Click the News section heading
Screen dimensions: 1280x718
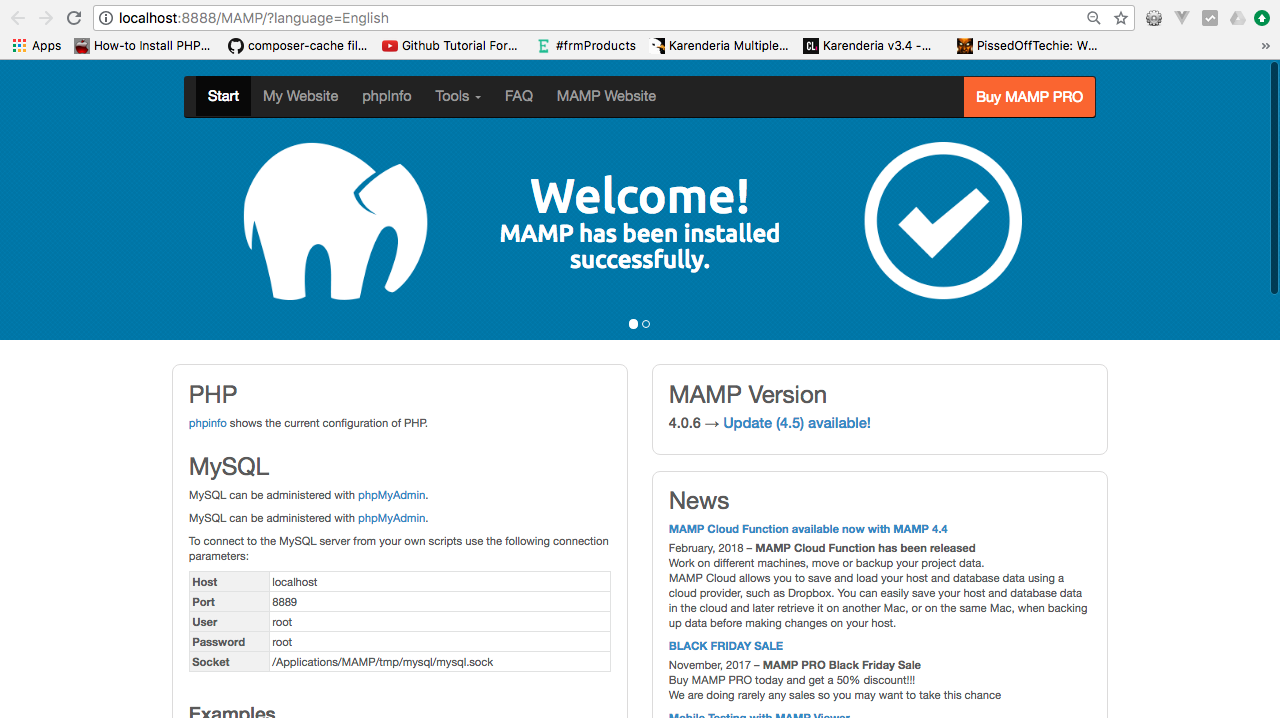[x=699, y=501]
